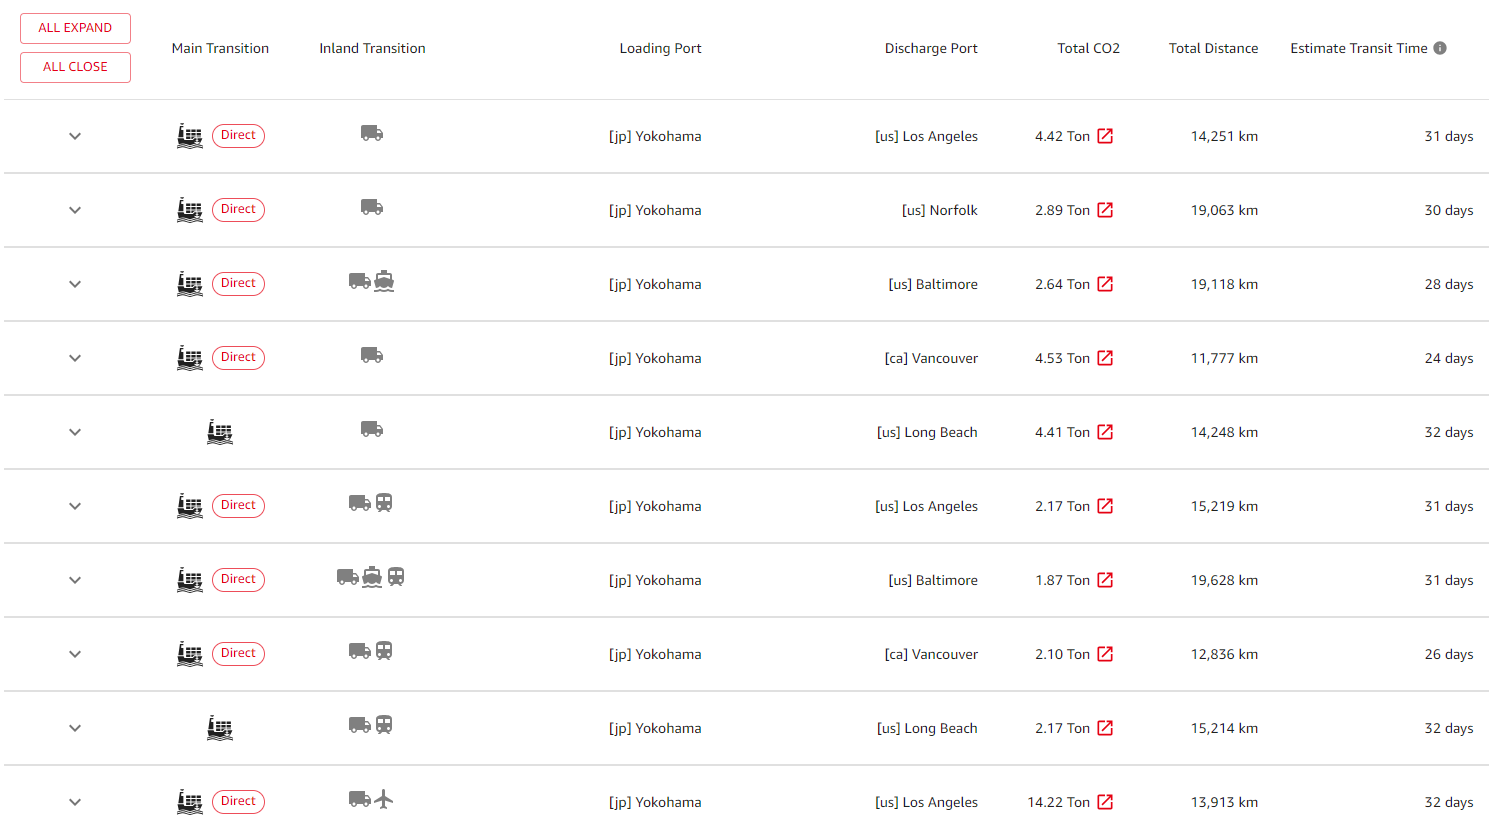Click the ALL CLOSE button

point(75,67)
